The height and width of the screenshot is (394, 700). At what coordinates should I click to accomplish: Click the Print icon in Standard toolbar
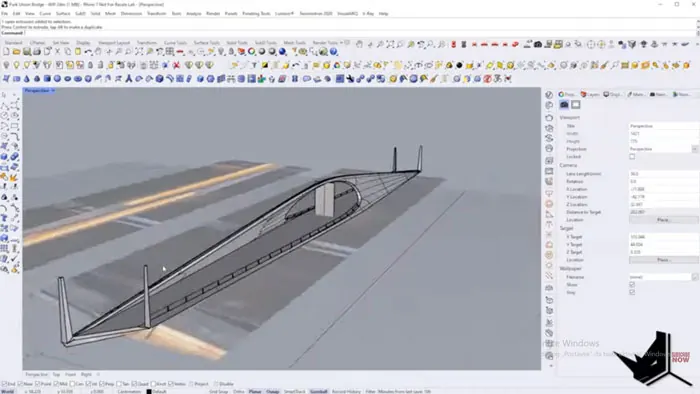37,52
